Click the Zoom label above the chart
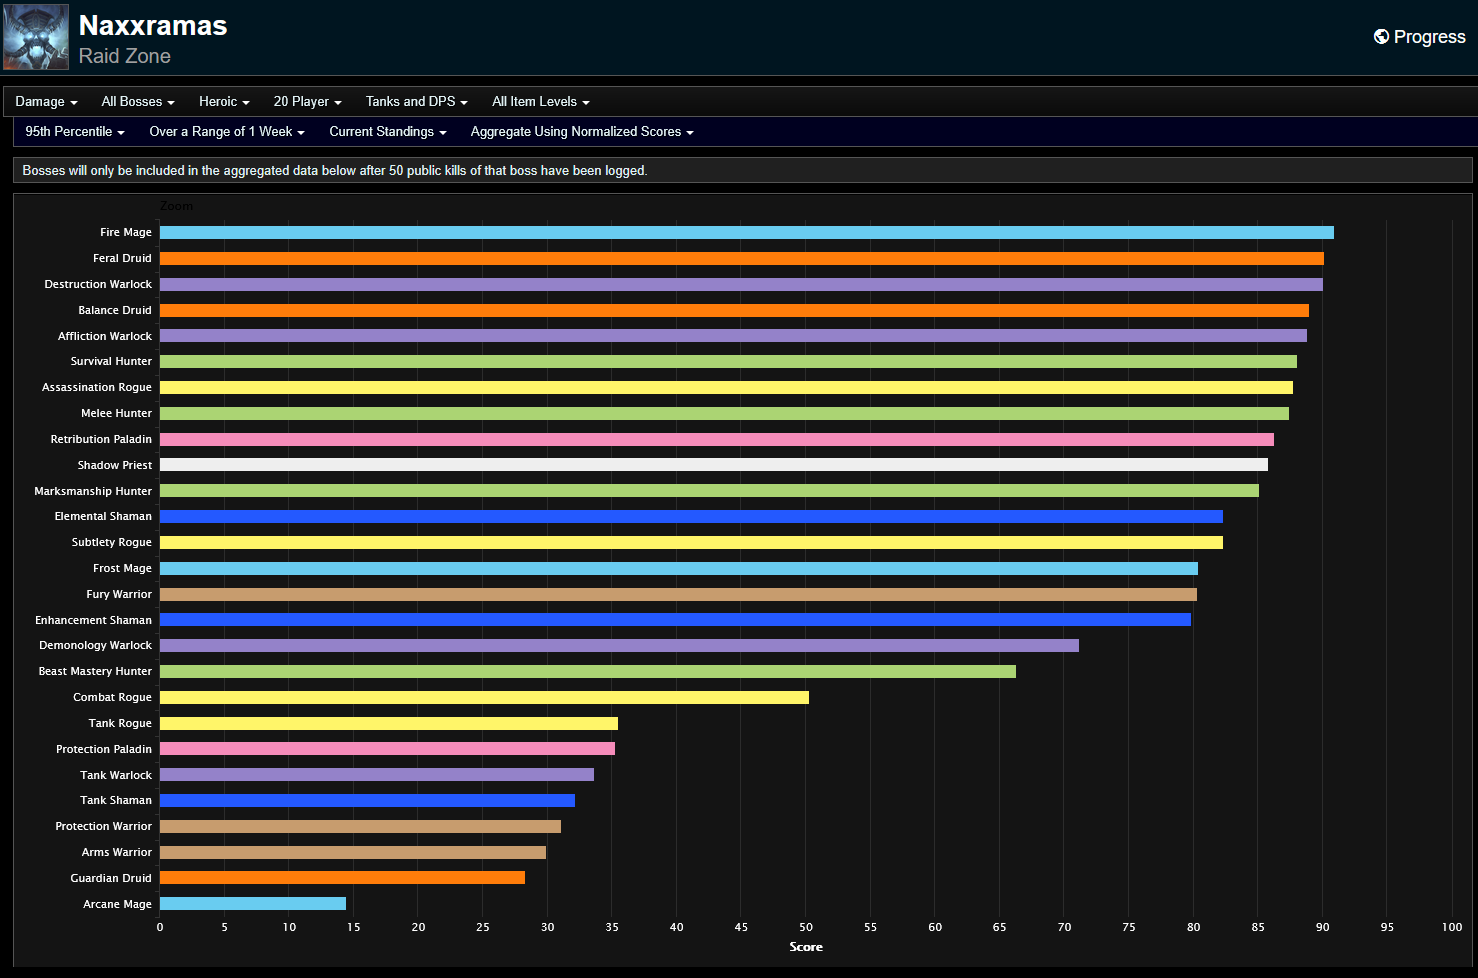The image size is (1478, 978). click(x=176, y=206)
